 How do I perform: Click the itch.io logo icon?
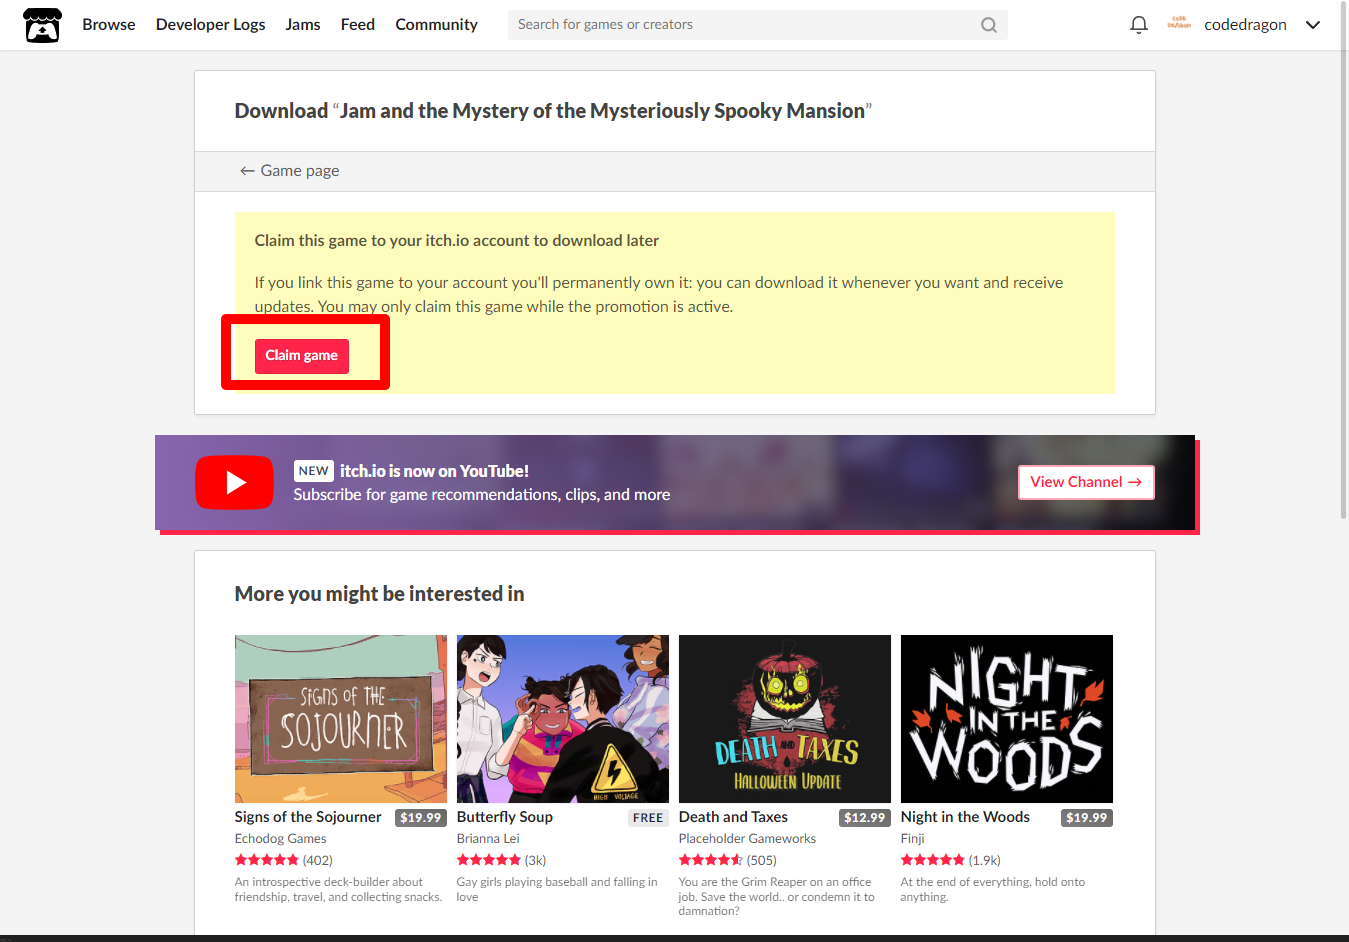pyautogui.click(x=42, y=25)
